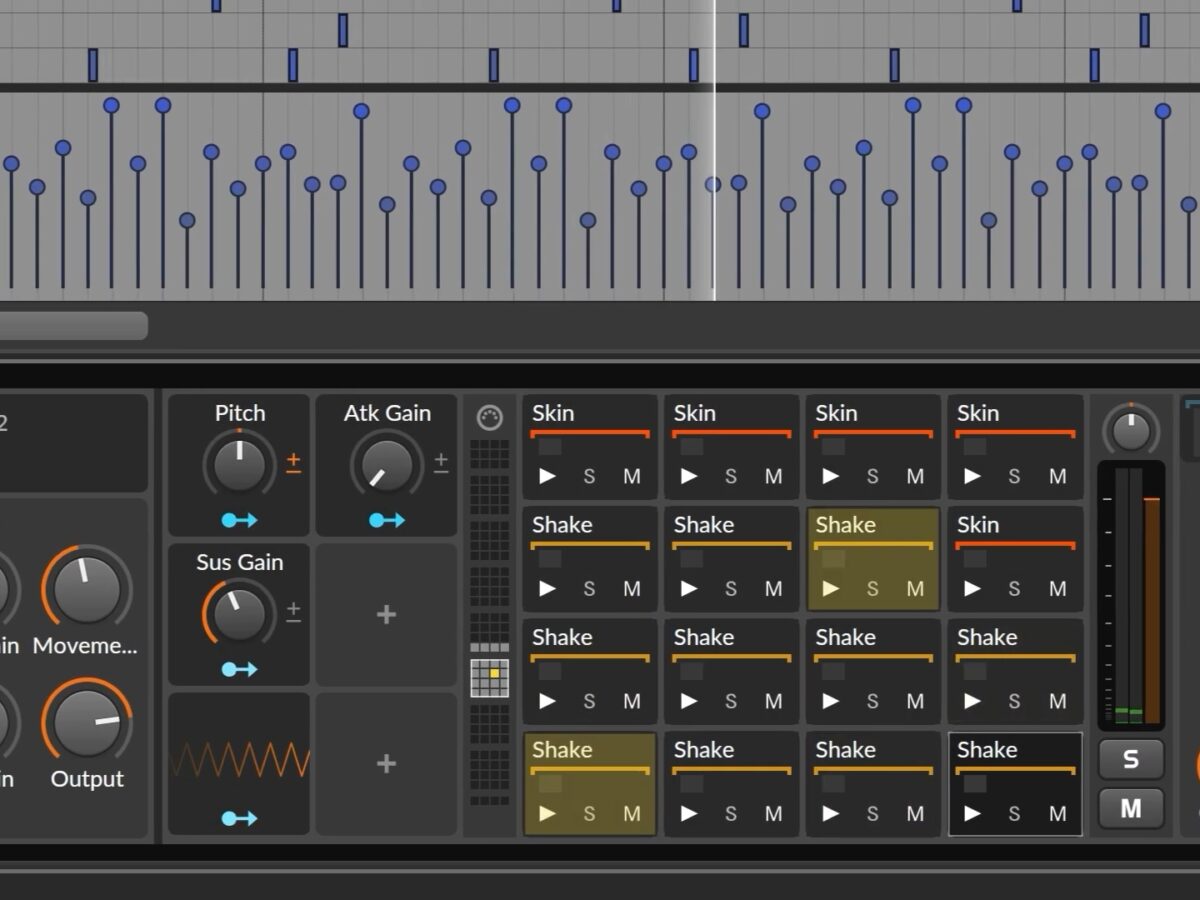Image resolution: width=1200 pixels, height=900 pixels.
Task: Mute the white-outlined Shake pad
Action: [1057, 814]
